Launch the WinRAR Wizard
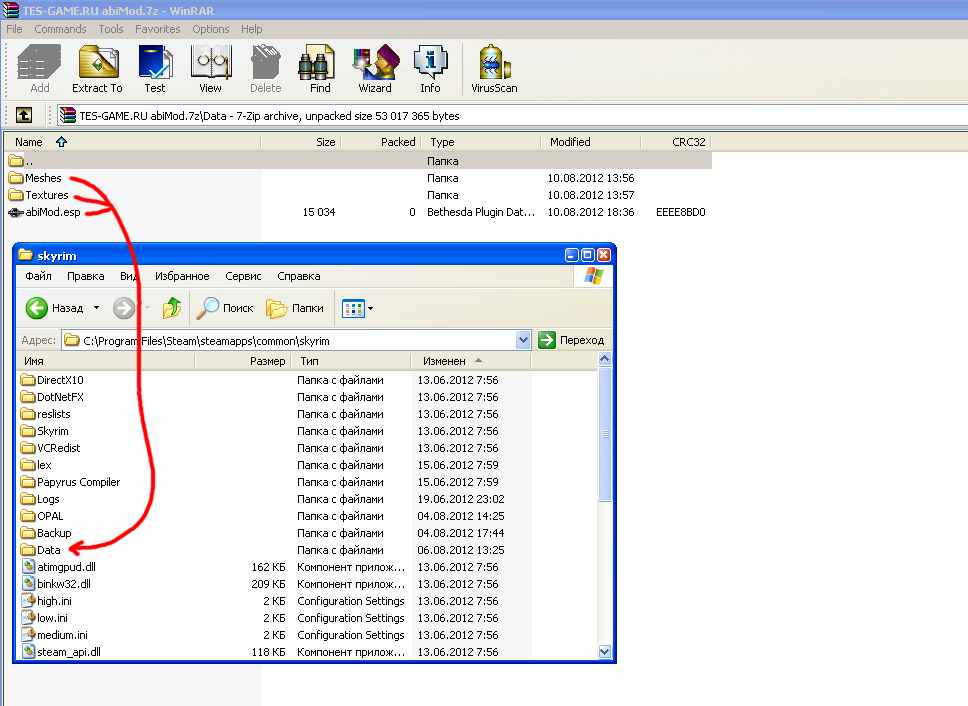 click(x=375, y=69)
